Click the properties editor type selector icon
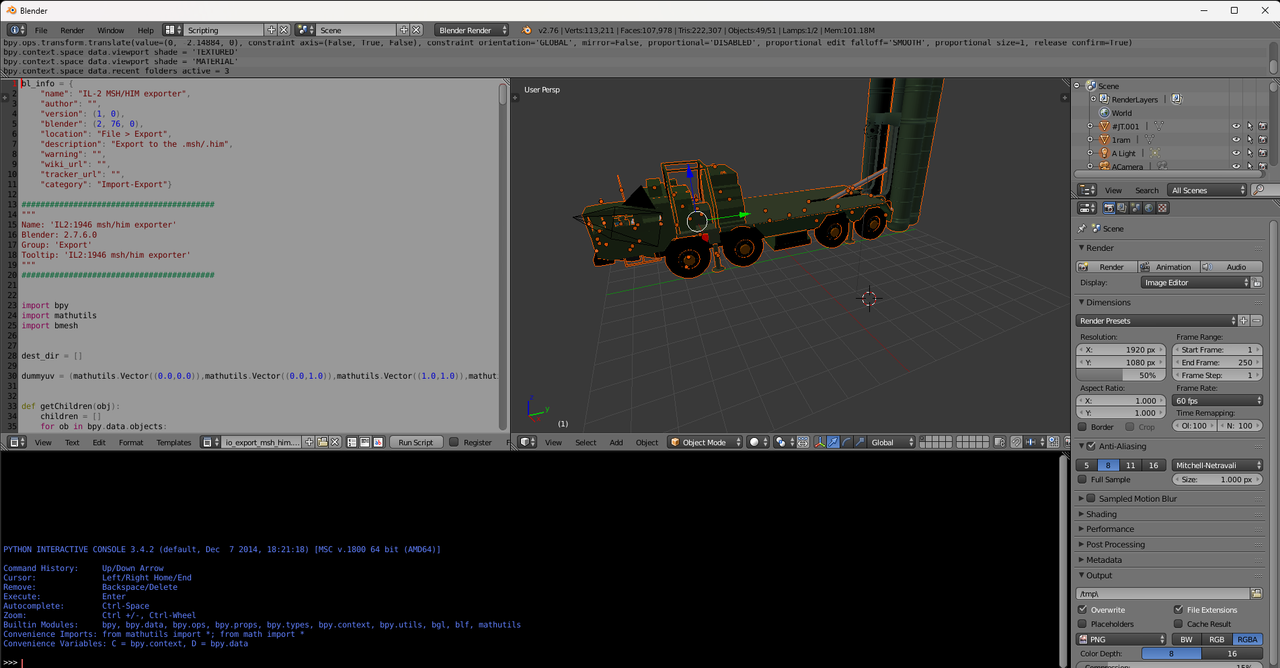Image resolution: width=1280 pixels, height=668 pixels. point(1087,208)
